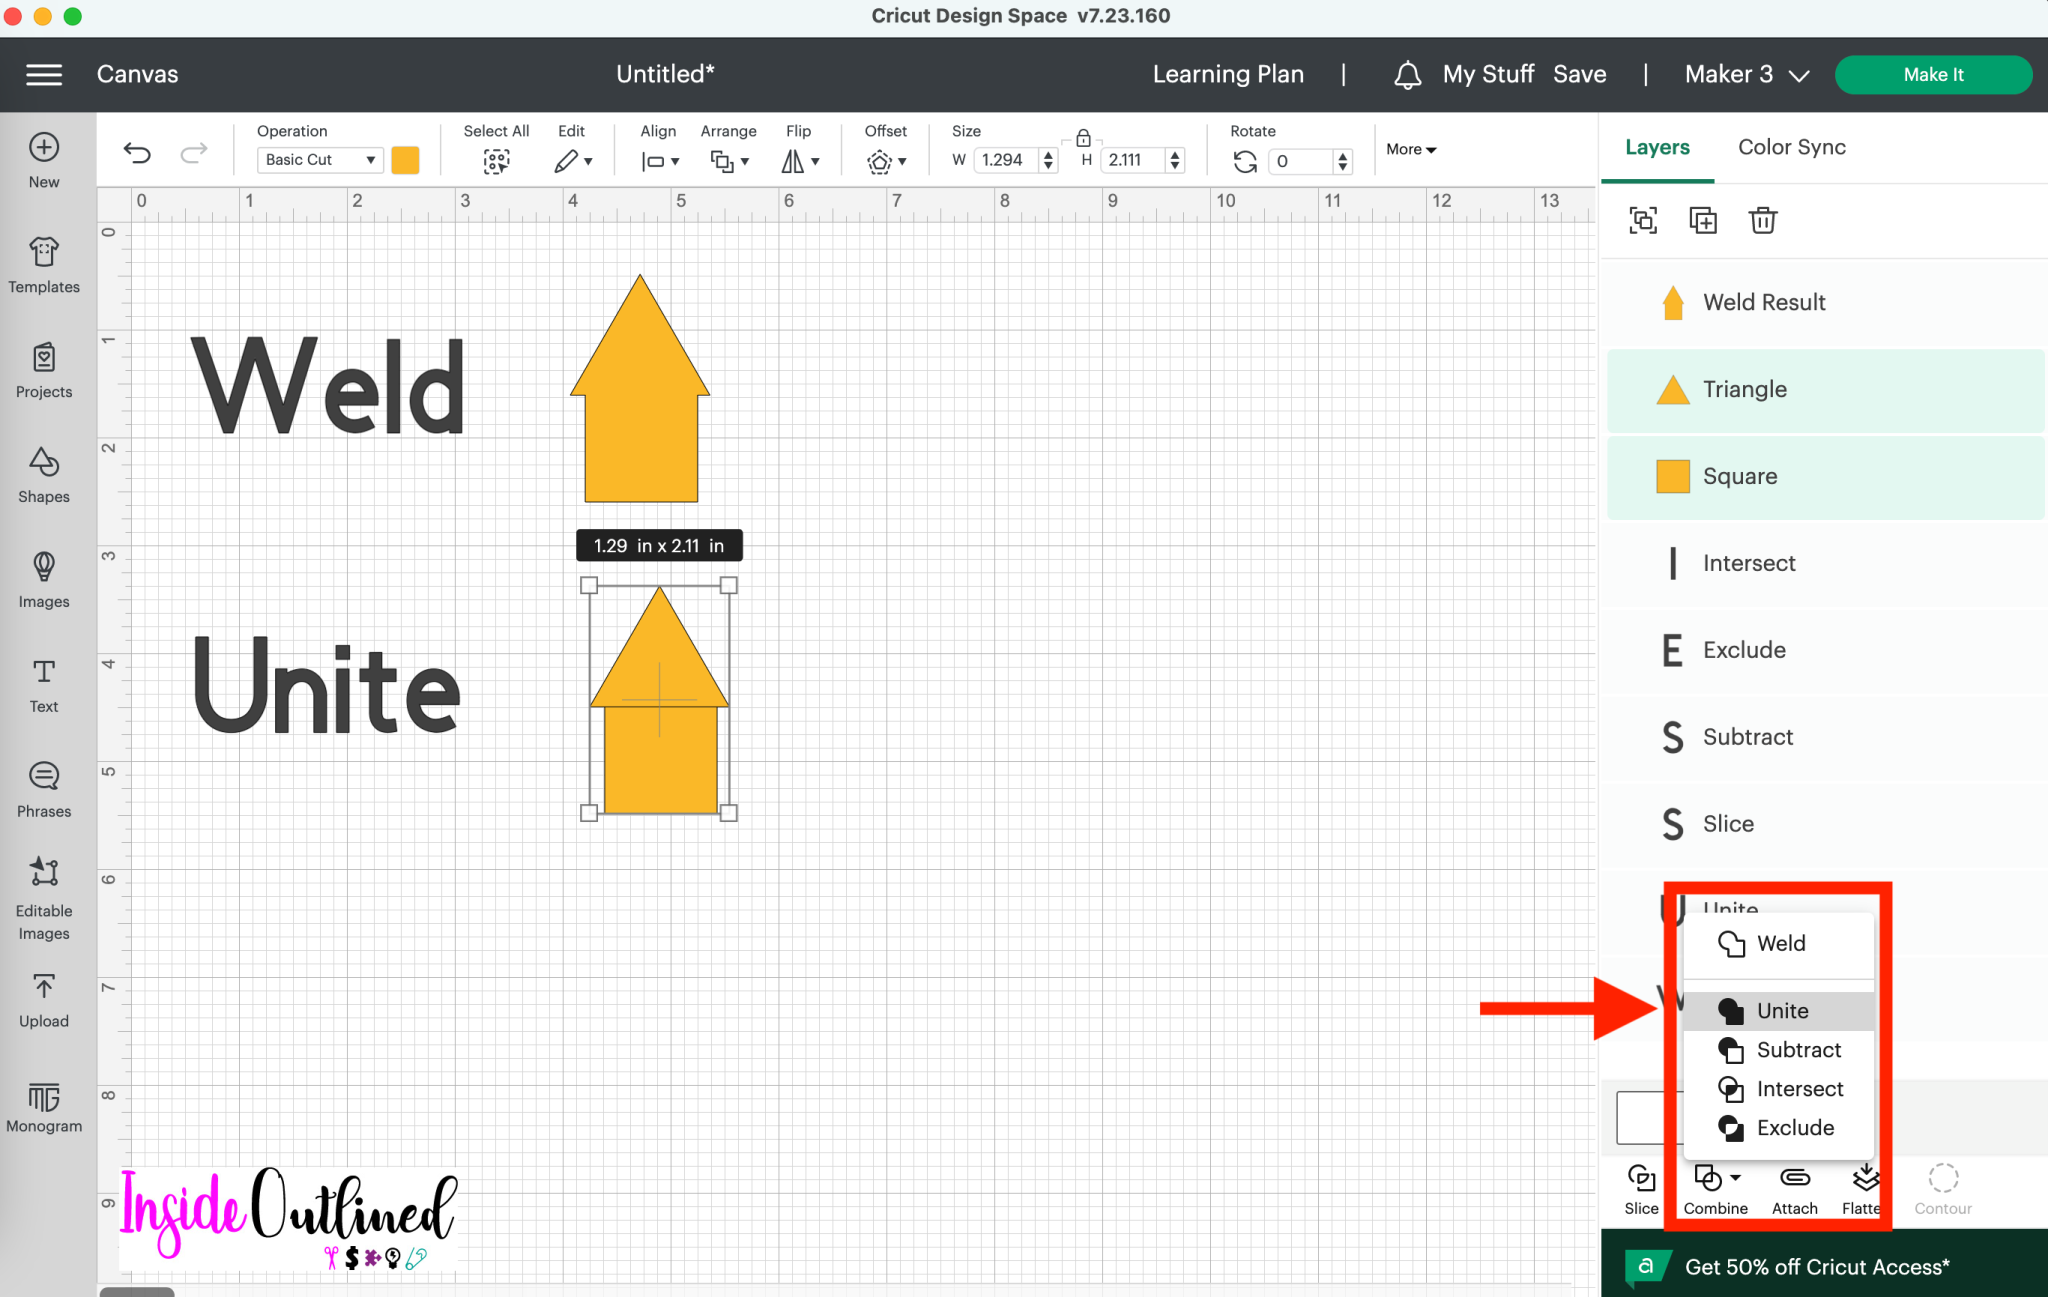Image resolution: width=2048 pixels, height=1297 pixels.
Task: Switch to the Color Sync tab
Action: [1791, 147]
